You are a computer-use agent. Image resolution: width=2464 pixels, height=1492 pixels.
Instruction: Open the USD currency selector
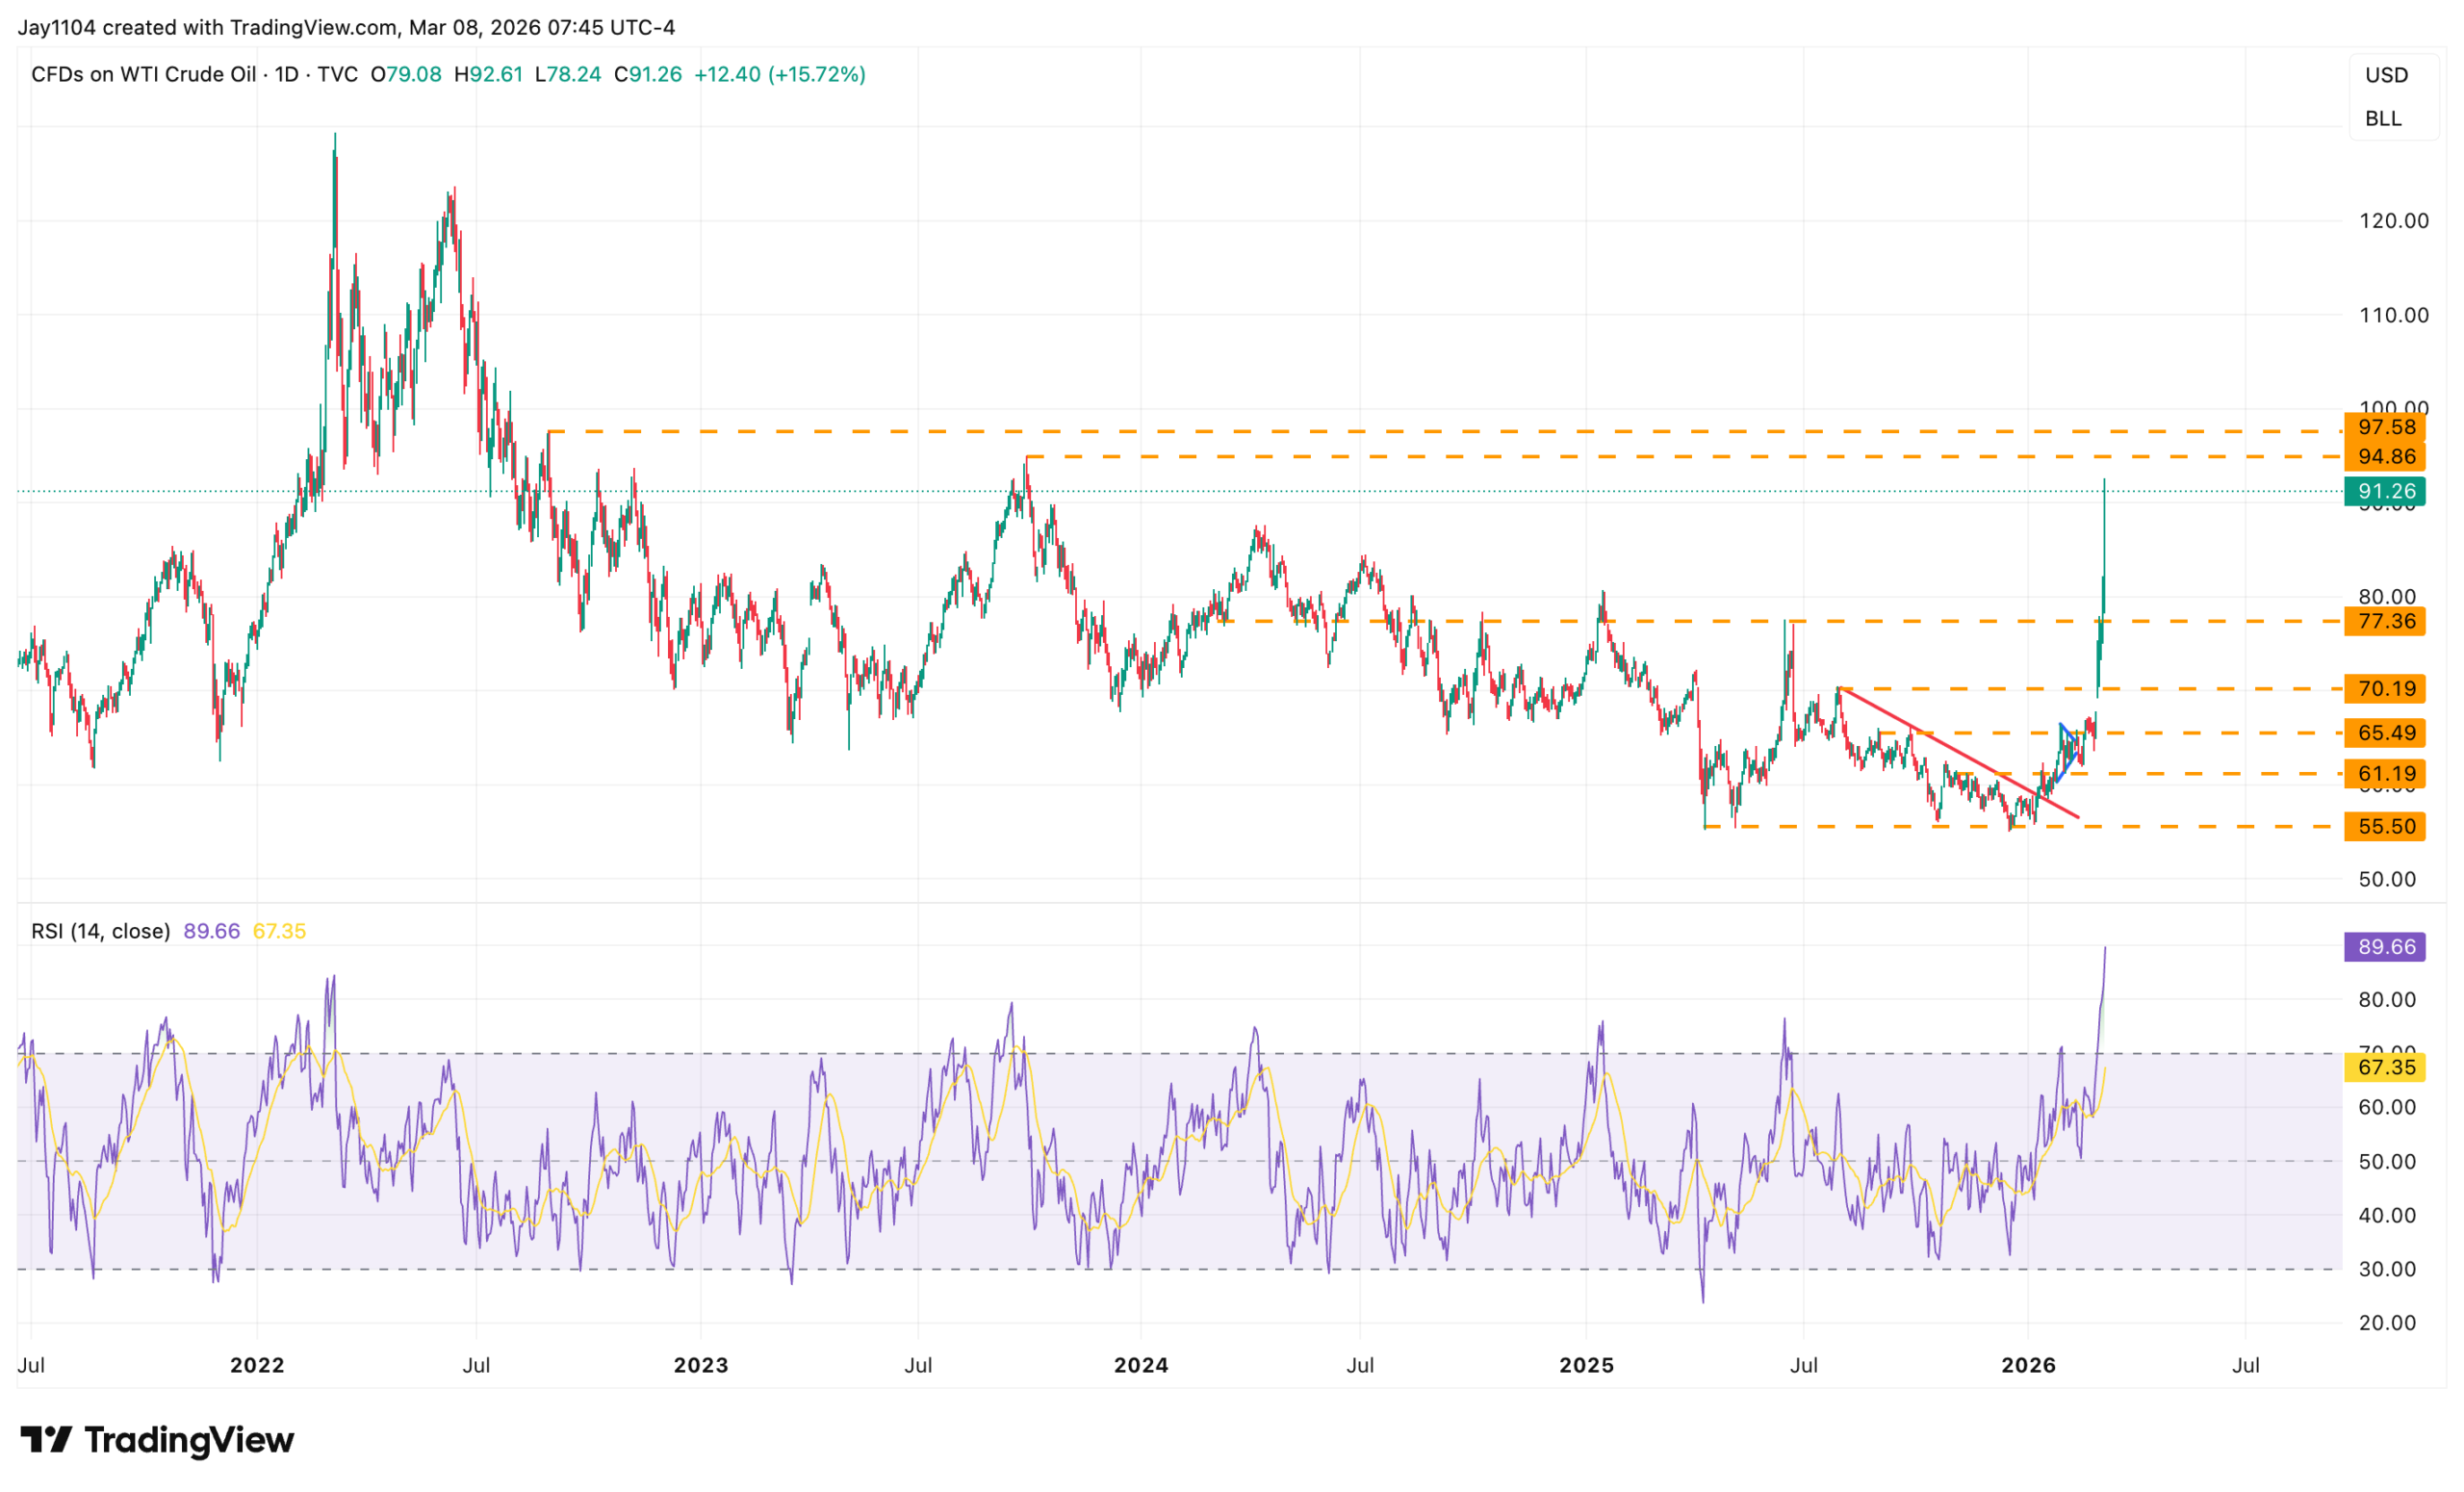2386,75
